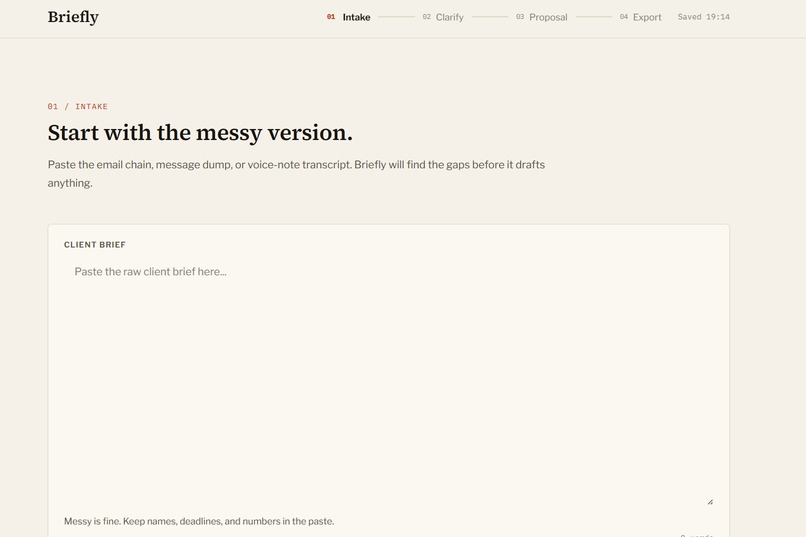Go to the Clarify step

pos(443,17)
